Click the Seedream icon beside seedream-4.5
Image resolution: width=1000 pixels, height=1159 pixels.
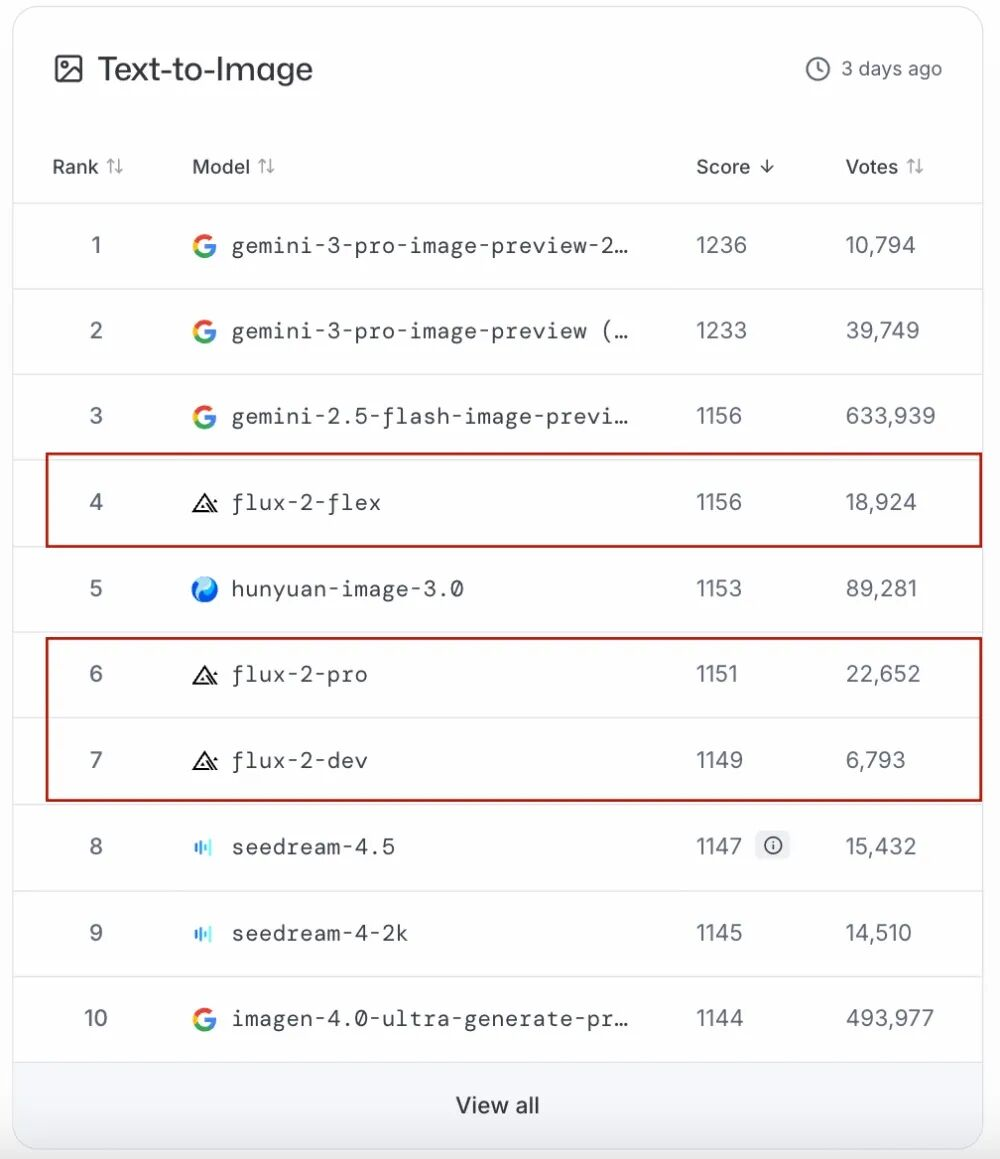click(x=203, y=847)
